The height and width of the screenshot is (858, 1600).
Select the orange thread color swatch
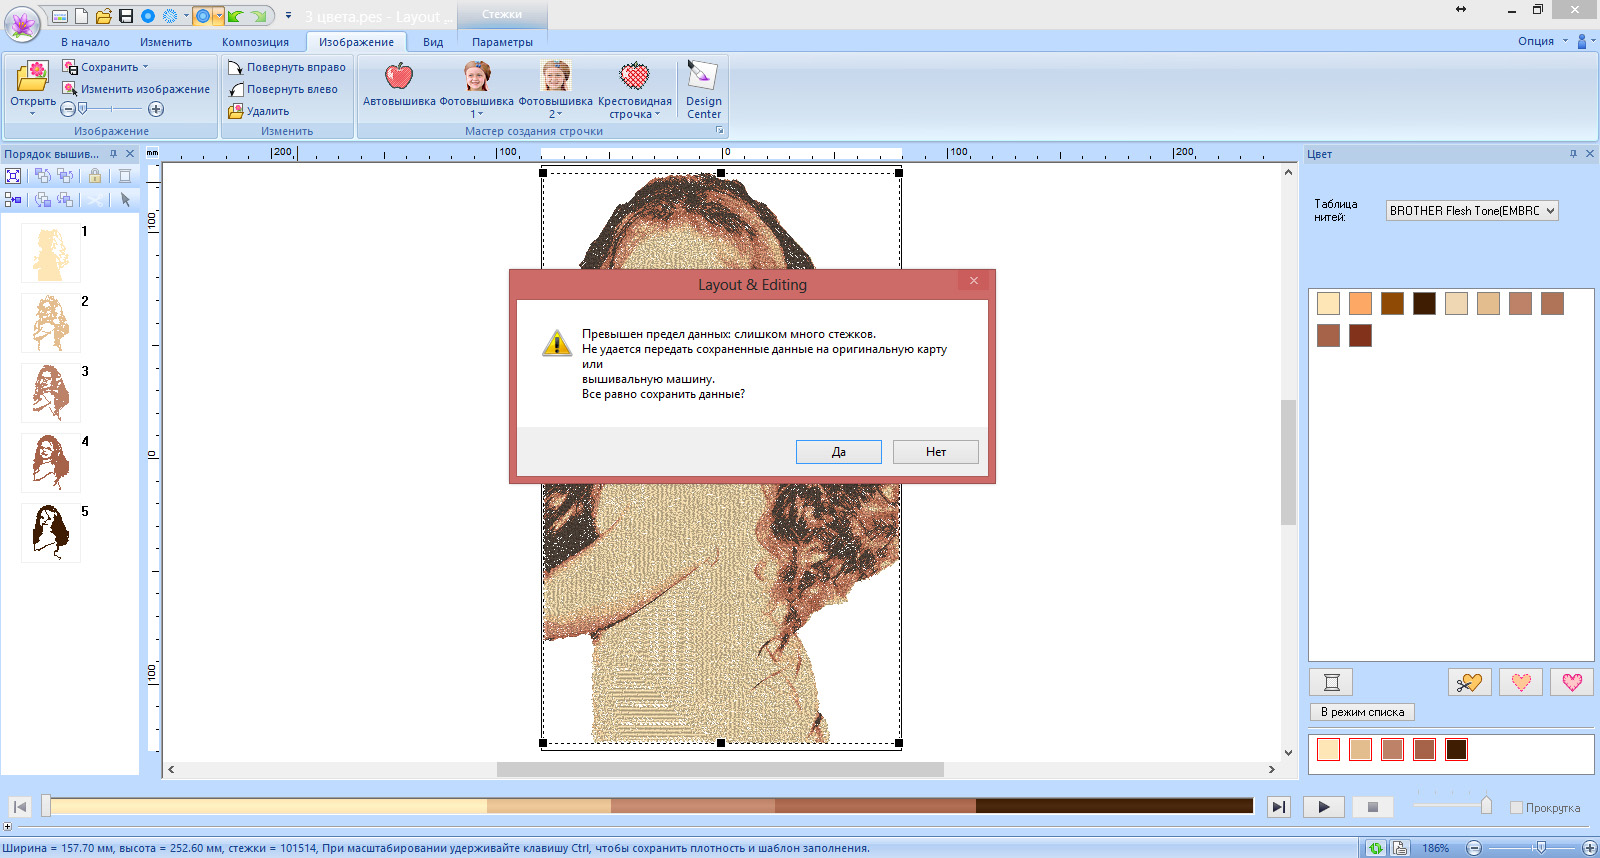(x=1360, y=304)
